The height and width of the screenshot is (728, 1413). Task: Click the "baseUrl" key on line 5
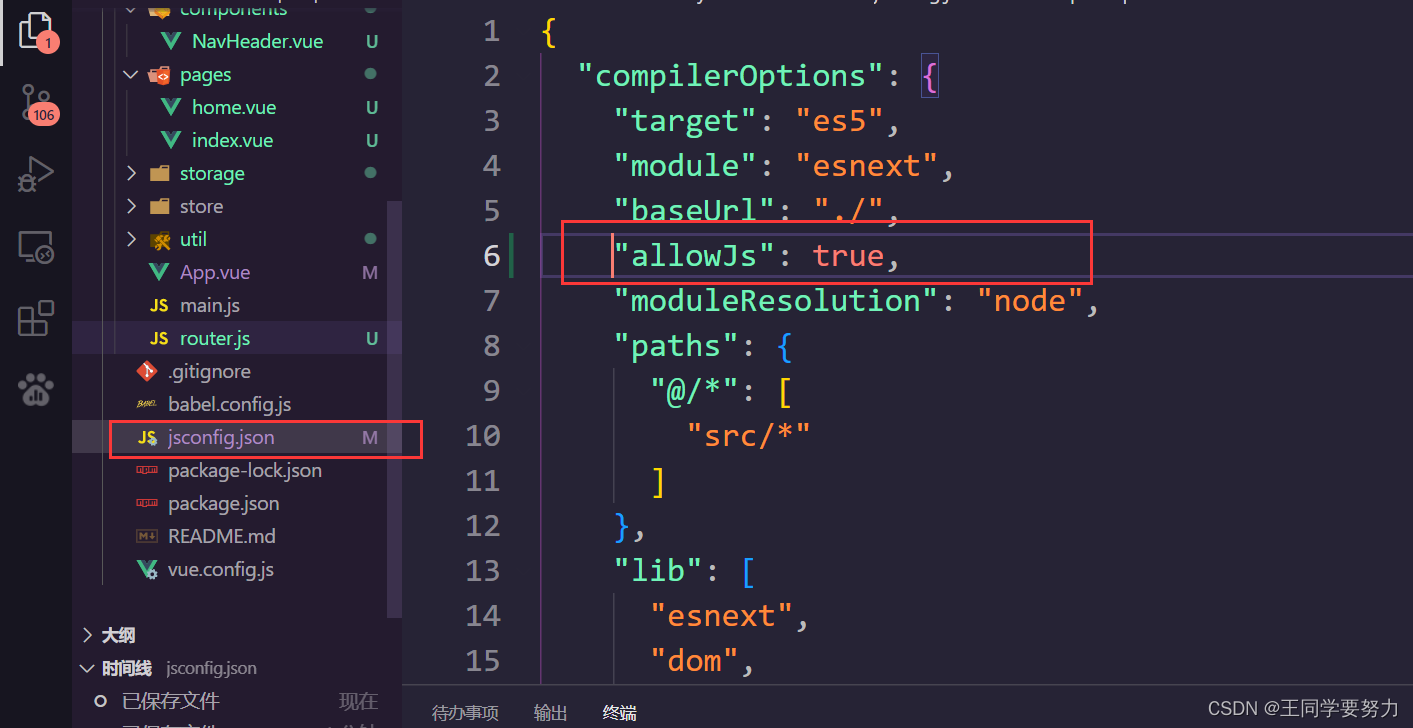tap(695, 211)
